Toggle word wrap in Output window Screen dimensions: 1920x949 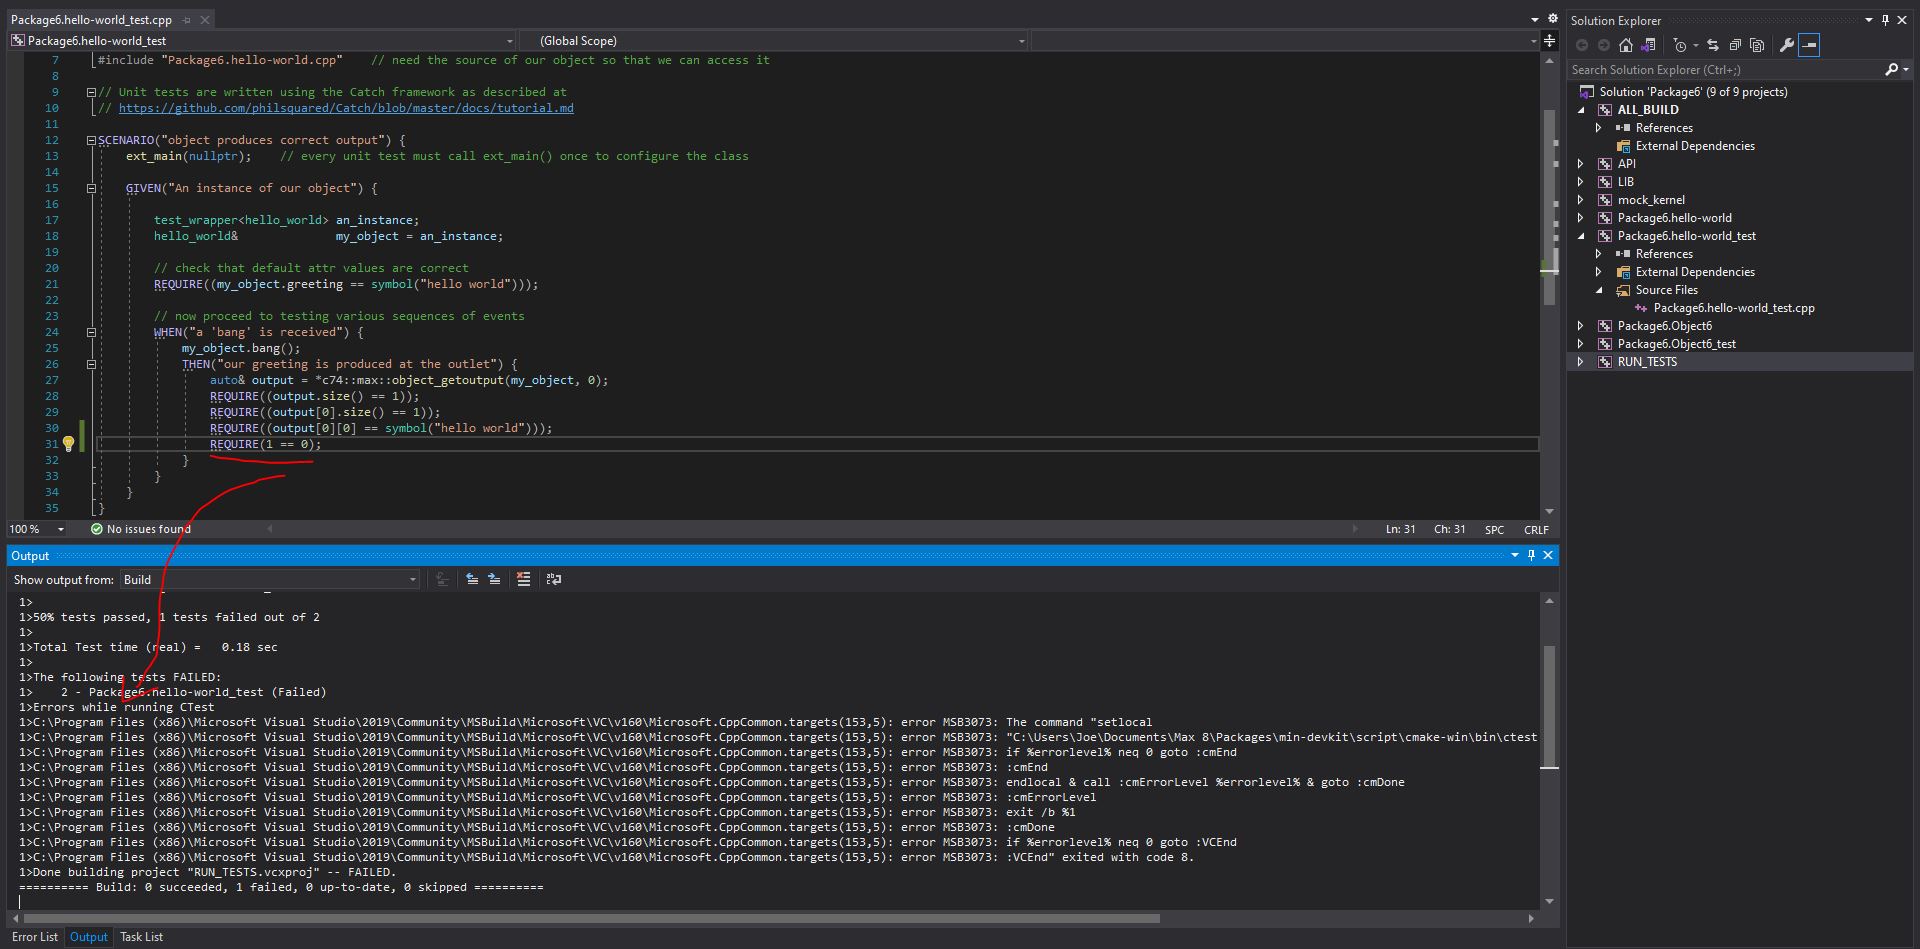553,579
